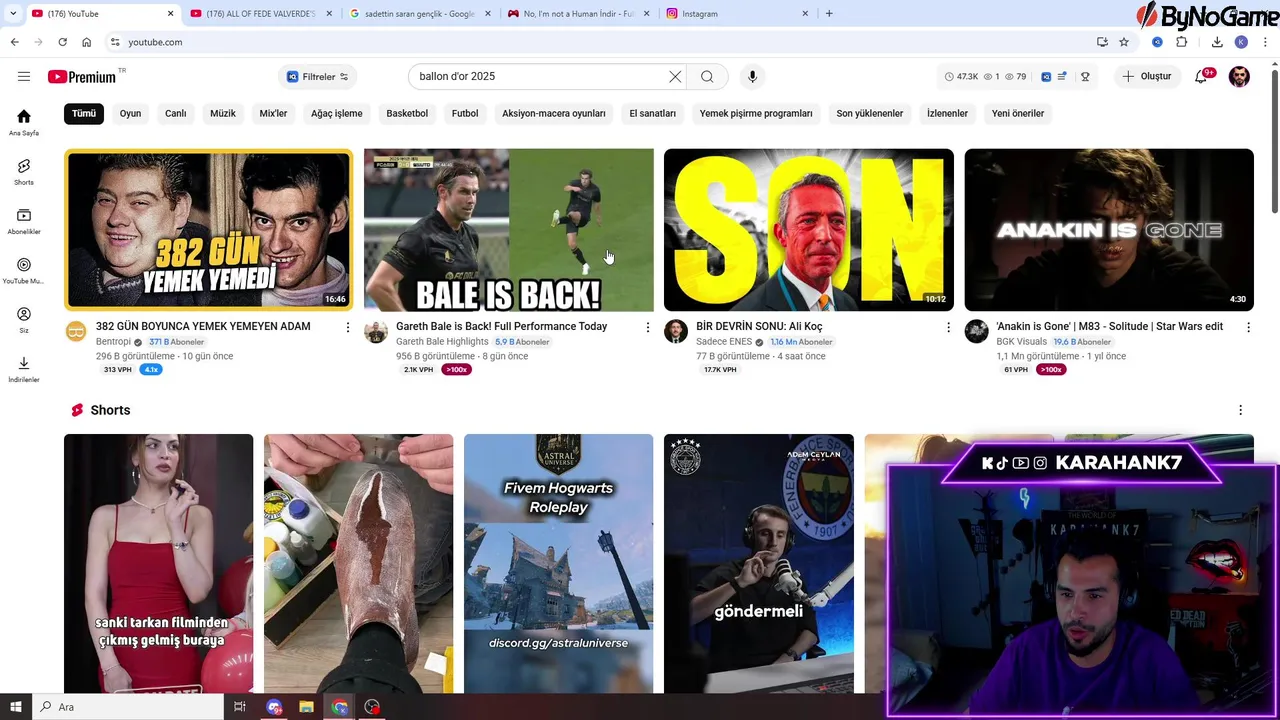
Task: Open Task View on the taskbar
Action: (239, 707)
